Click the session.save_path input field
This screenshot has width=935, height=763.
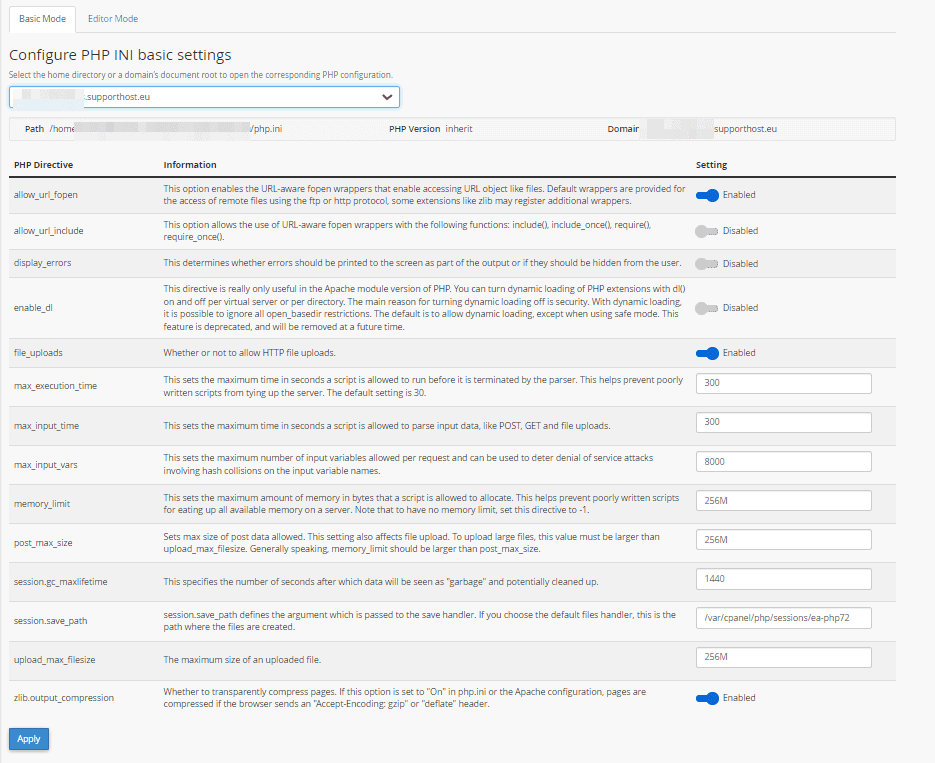[784, 618]
